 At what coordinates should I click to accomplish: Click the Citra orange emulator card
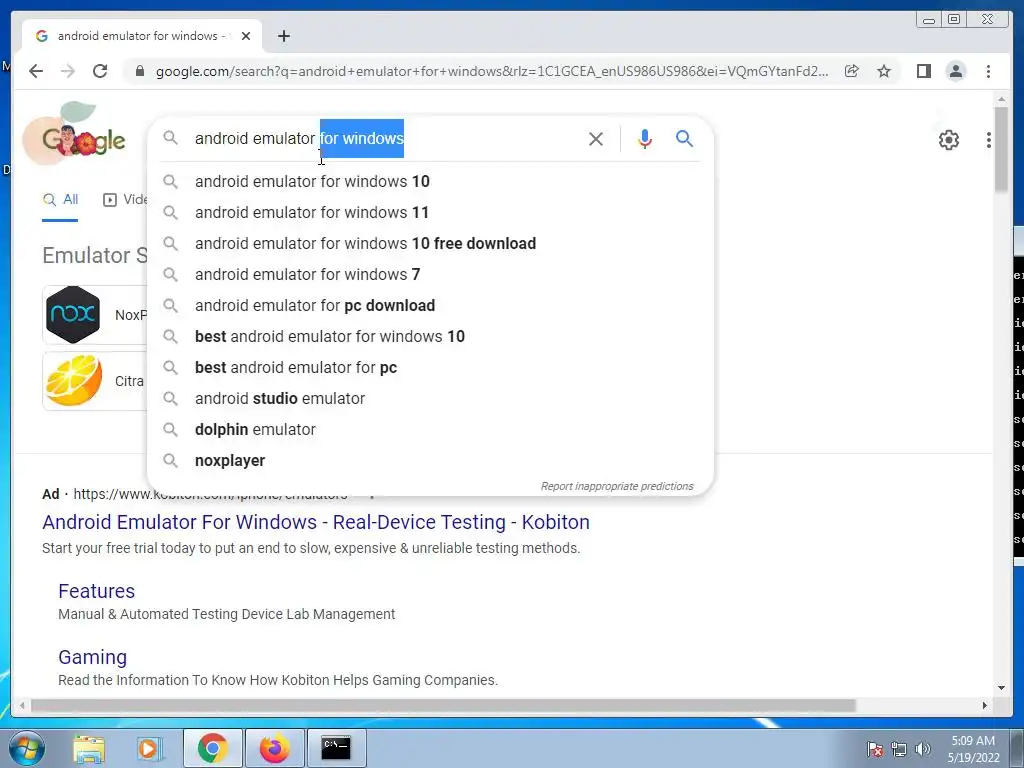95,381
